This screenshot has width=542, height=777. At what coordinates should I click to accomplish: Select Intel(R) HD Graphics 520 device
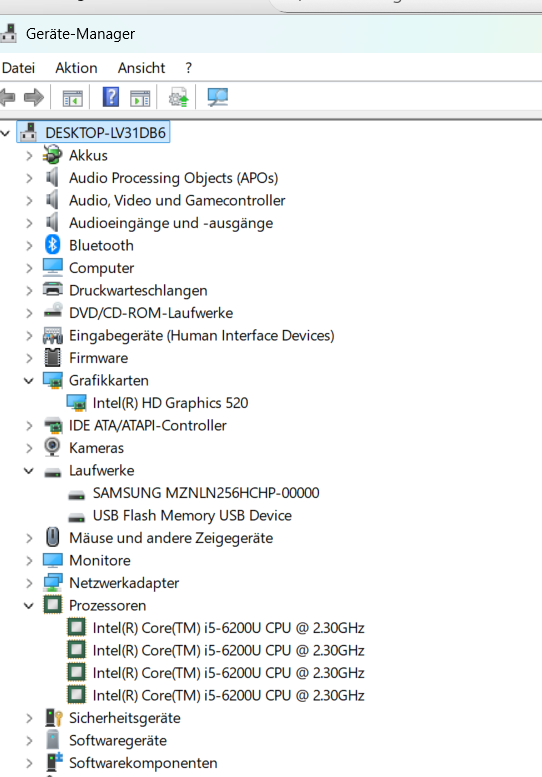point(170,403)
